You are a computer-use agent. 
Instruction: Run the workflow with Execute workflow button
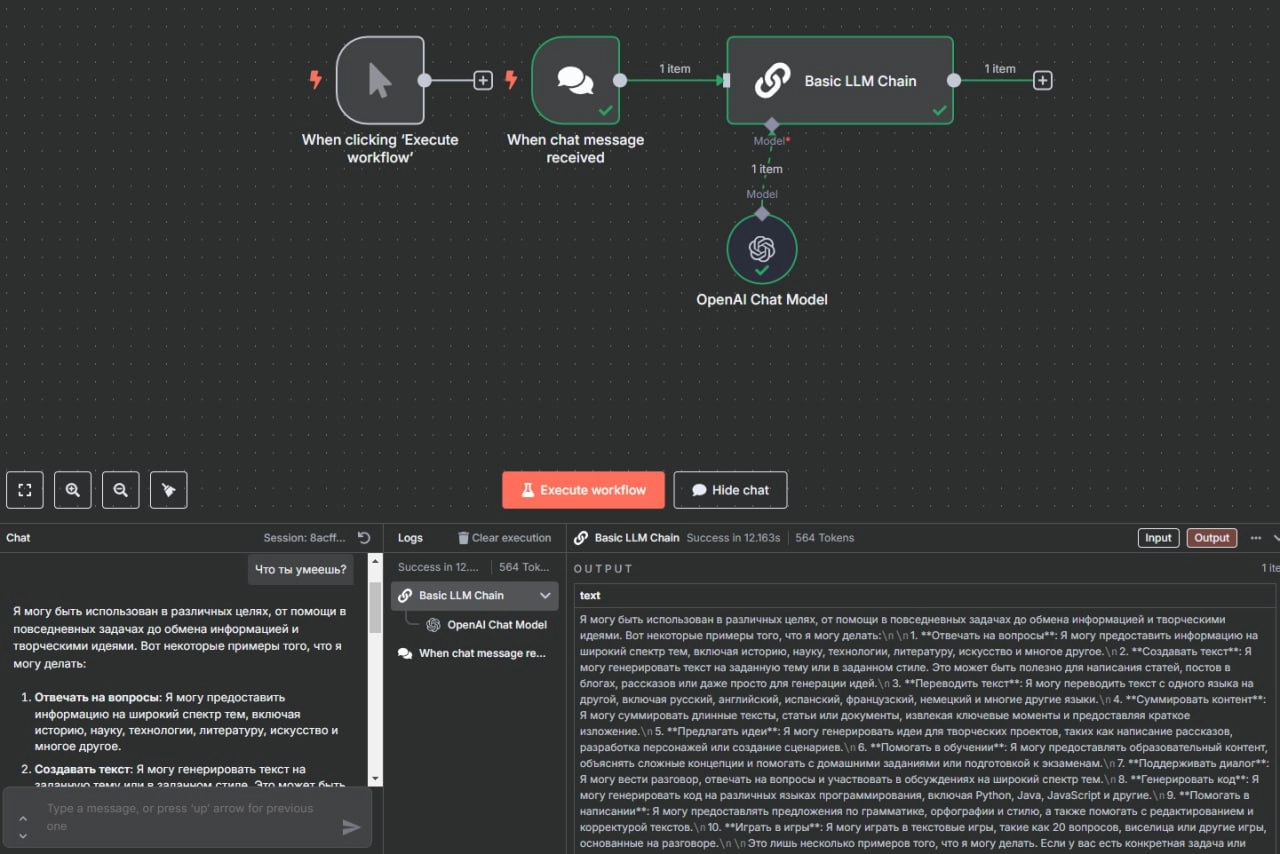coord(583,490)
